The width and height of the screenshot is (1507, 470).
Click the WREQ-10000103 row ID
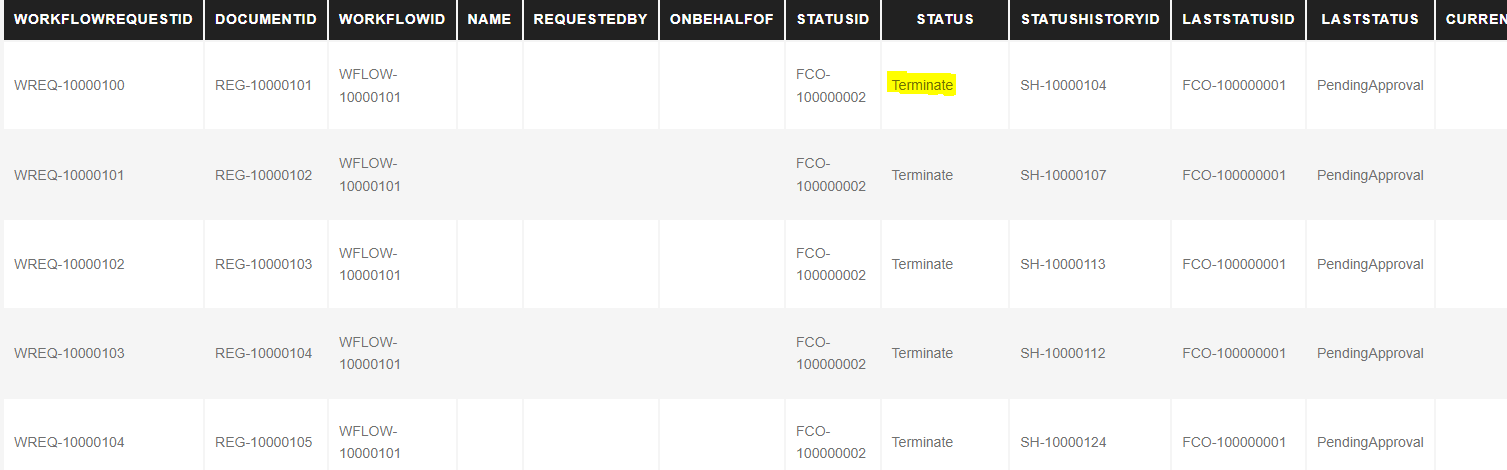[x=69, y=353]
